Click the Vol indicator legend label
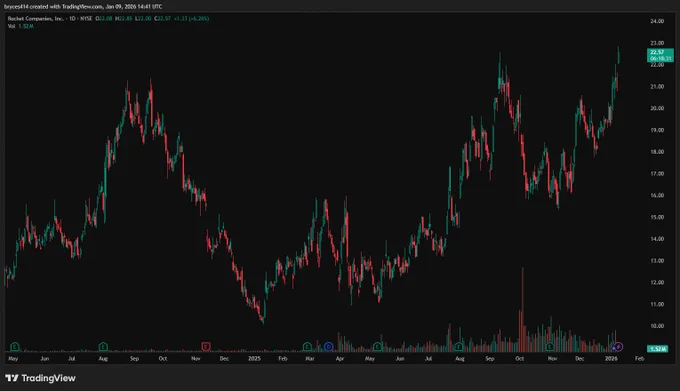This screenshot has height=391, width=680. click(11, 26)
